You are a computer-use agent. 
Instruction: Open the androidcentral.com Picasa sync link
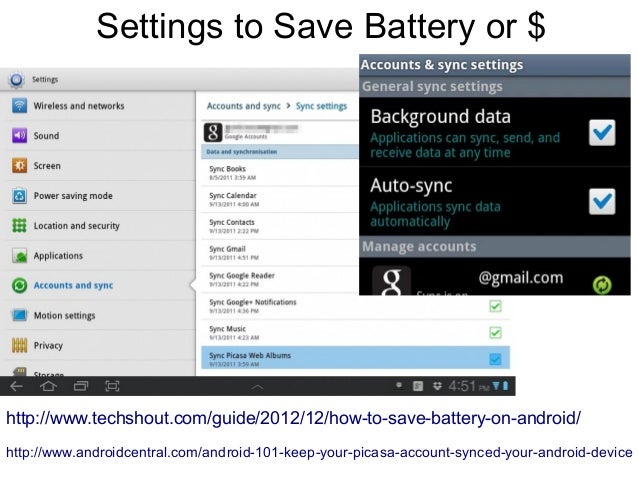(319, 452)
